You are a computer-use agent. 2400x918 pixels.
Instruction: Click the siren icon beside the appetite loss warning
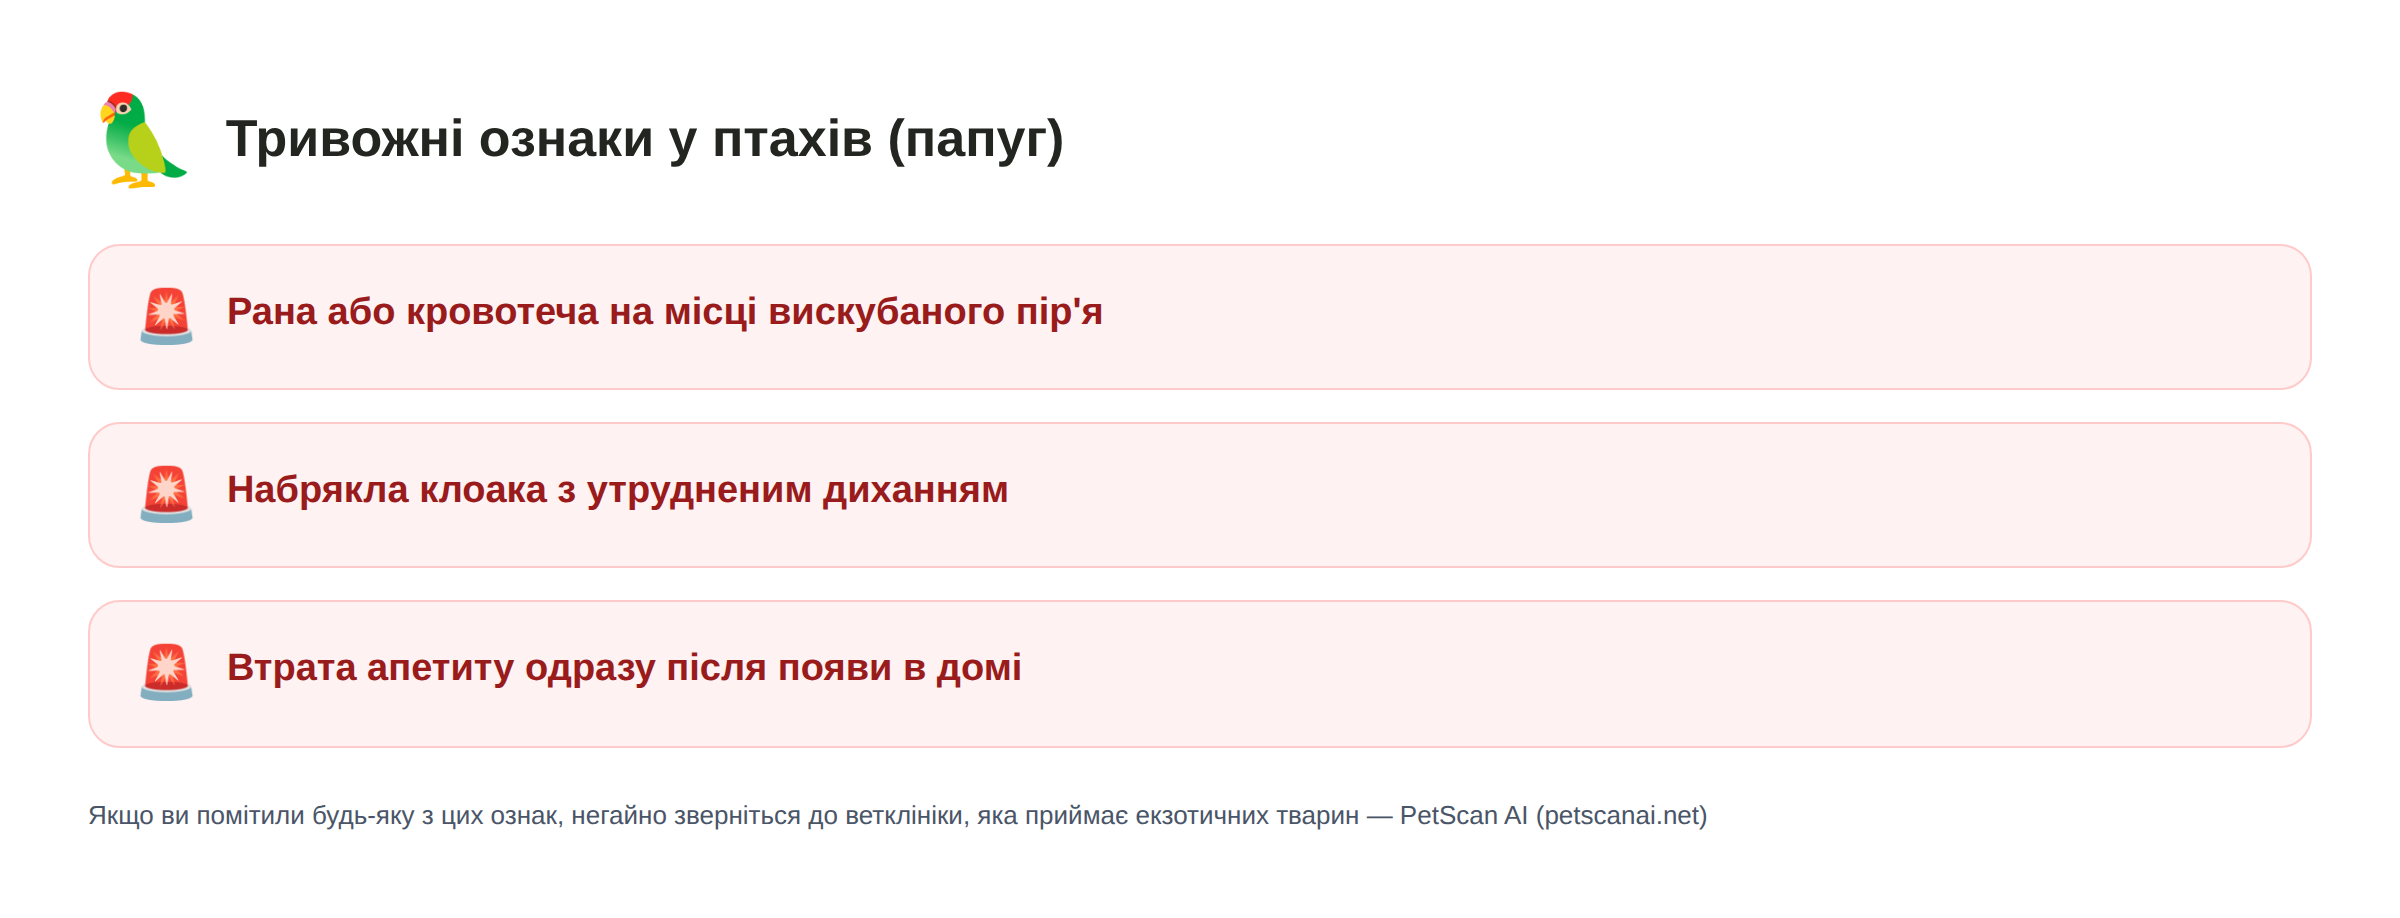coord(166,672)
